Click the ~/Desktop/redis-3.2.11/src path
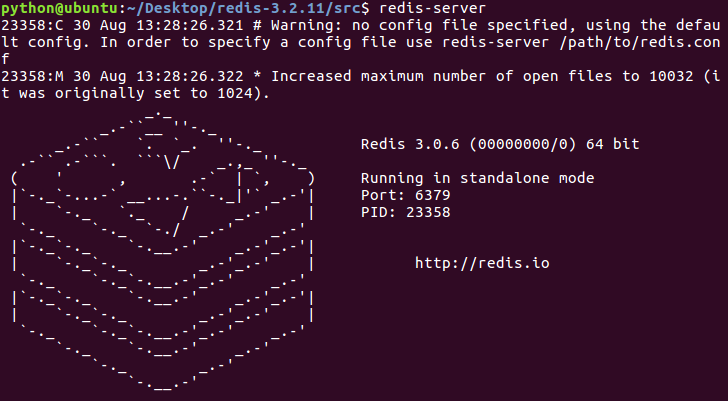 (244, 9)
